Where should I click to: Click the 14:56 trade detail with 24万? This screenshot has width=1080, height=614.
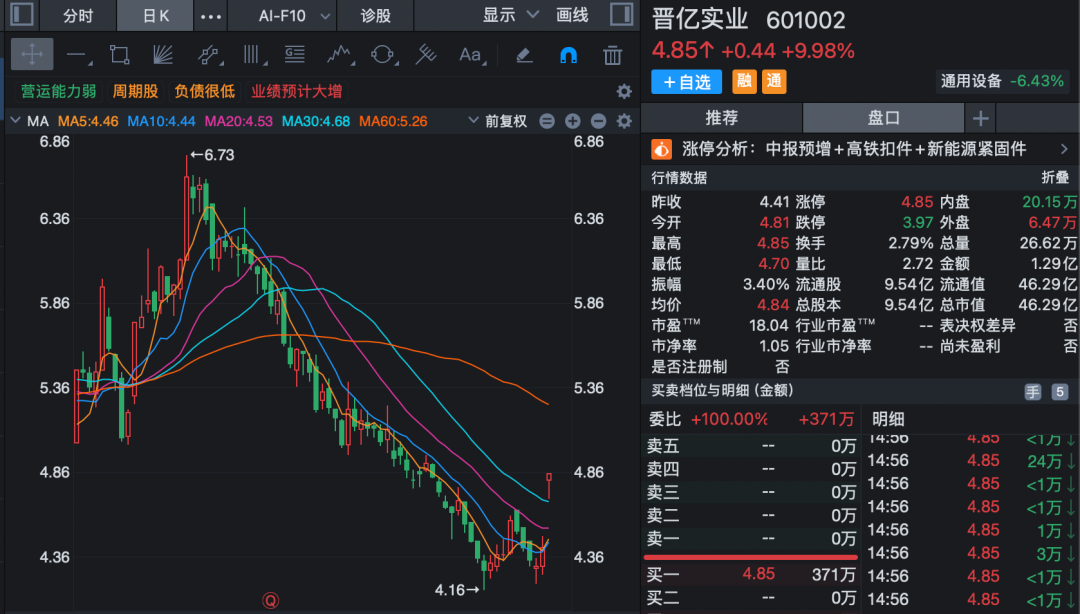[970, 460]
